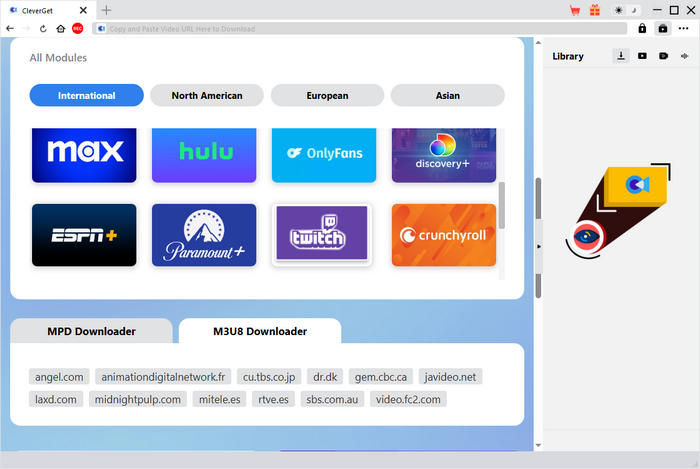700x469 pixels.
Task: Go back with the back arrow
Action: (x=10, y=29)
